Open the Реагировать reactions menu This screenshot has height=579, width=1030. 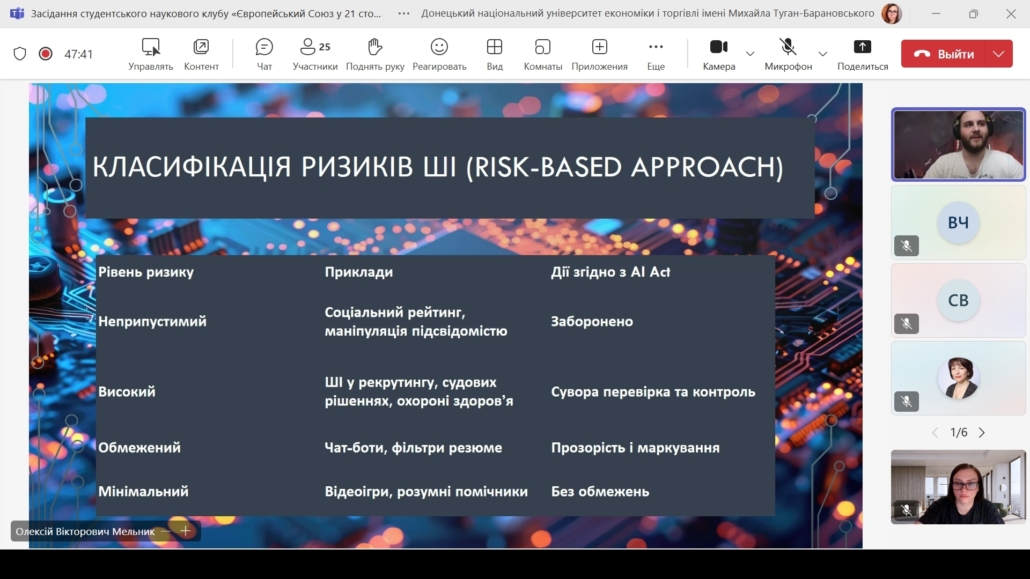439,54
